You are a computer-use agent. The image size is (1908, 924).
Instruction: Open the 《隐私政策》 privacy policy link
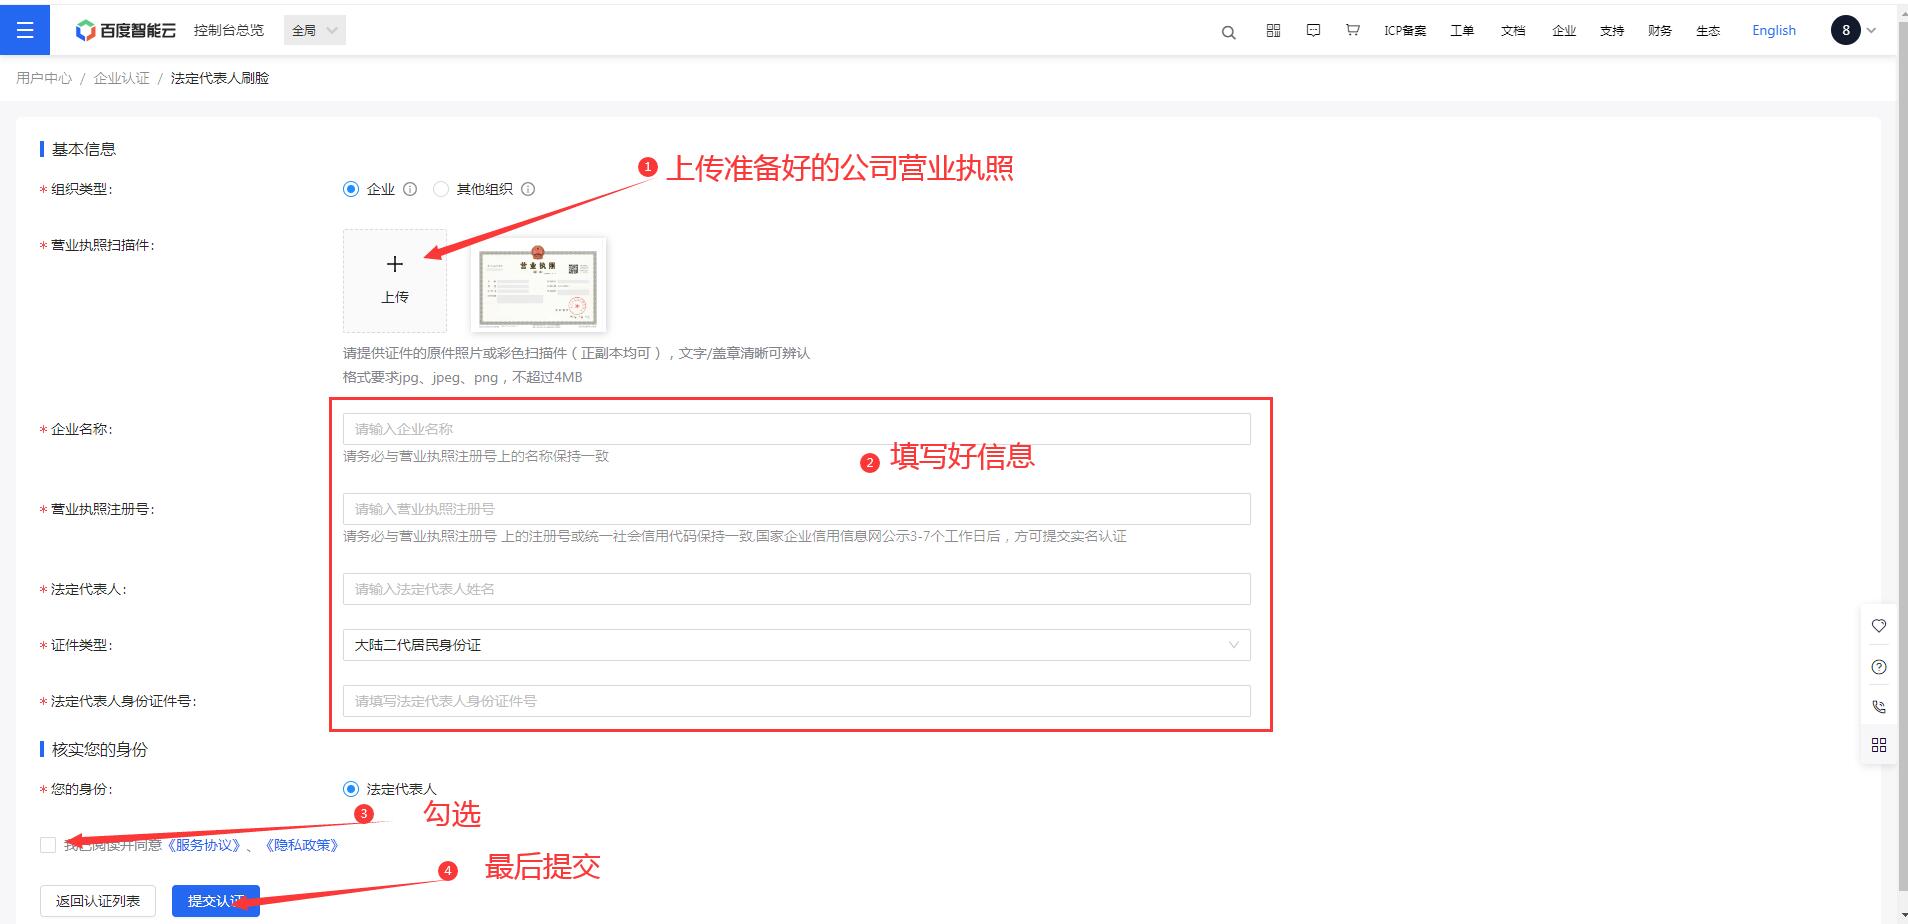coord(302,845)
